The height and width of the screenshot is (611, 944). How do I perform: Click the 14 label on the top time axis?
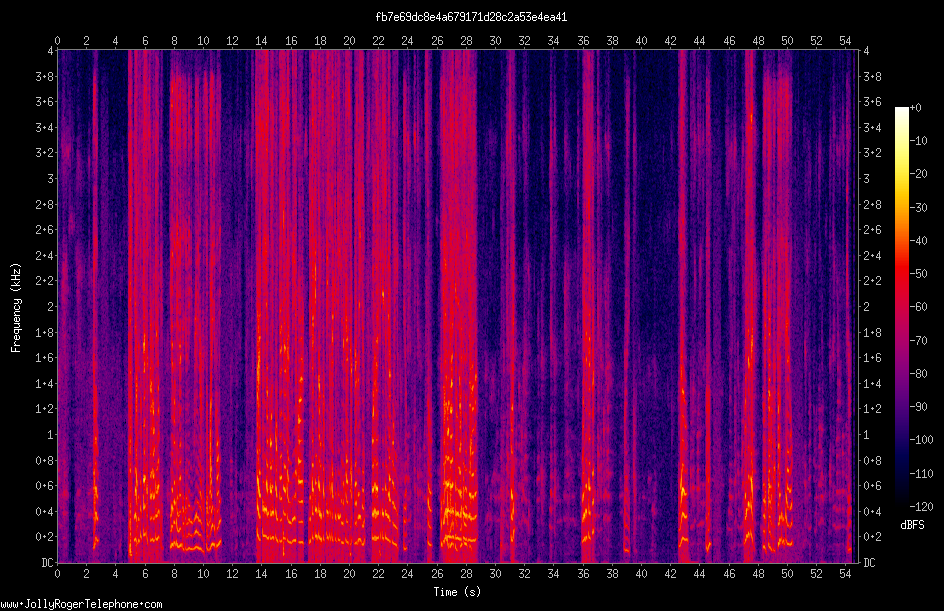point(261,41)
